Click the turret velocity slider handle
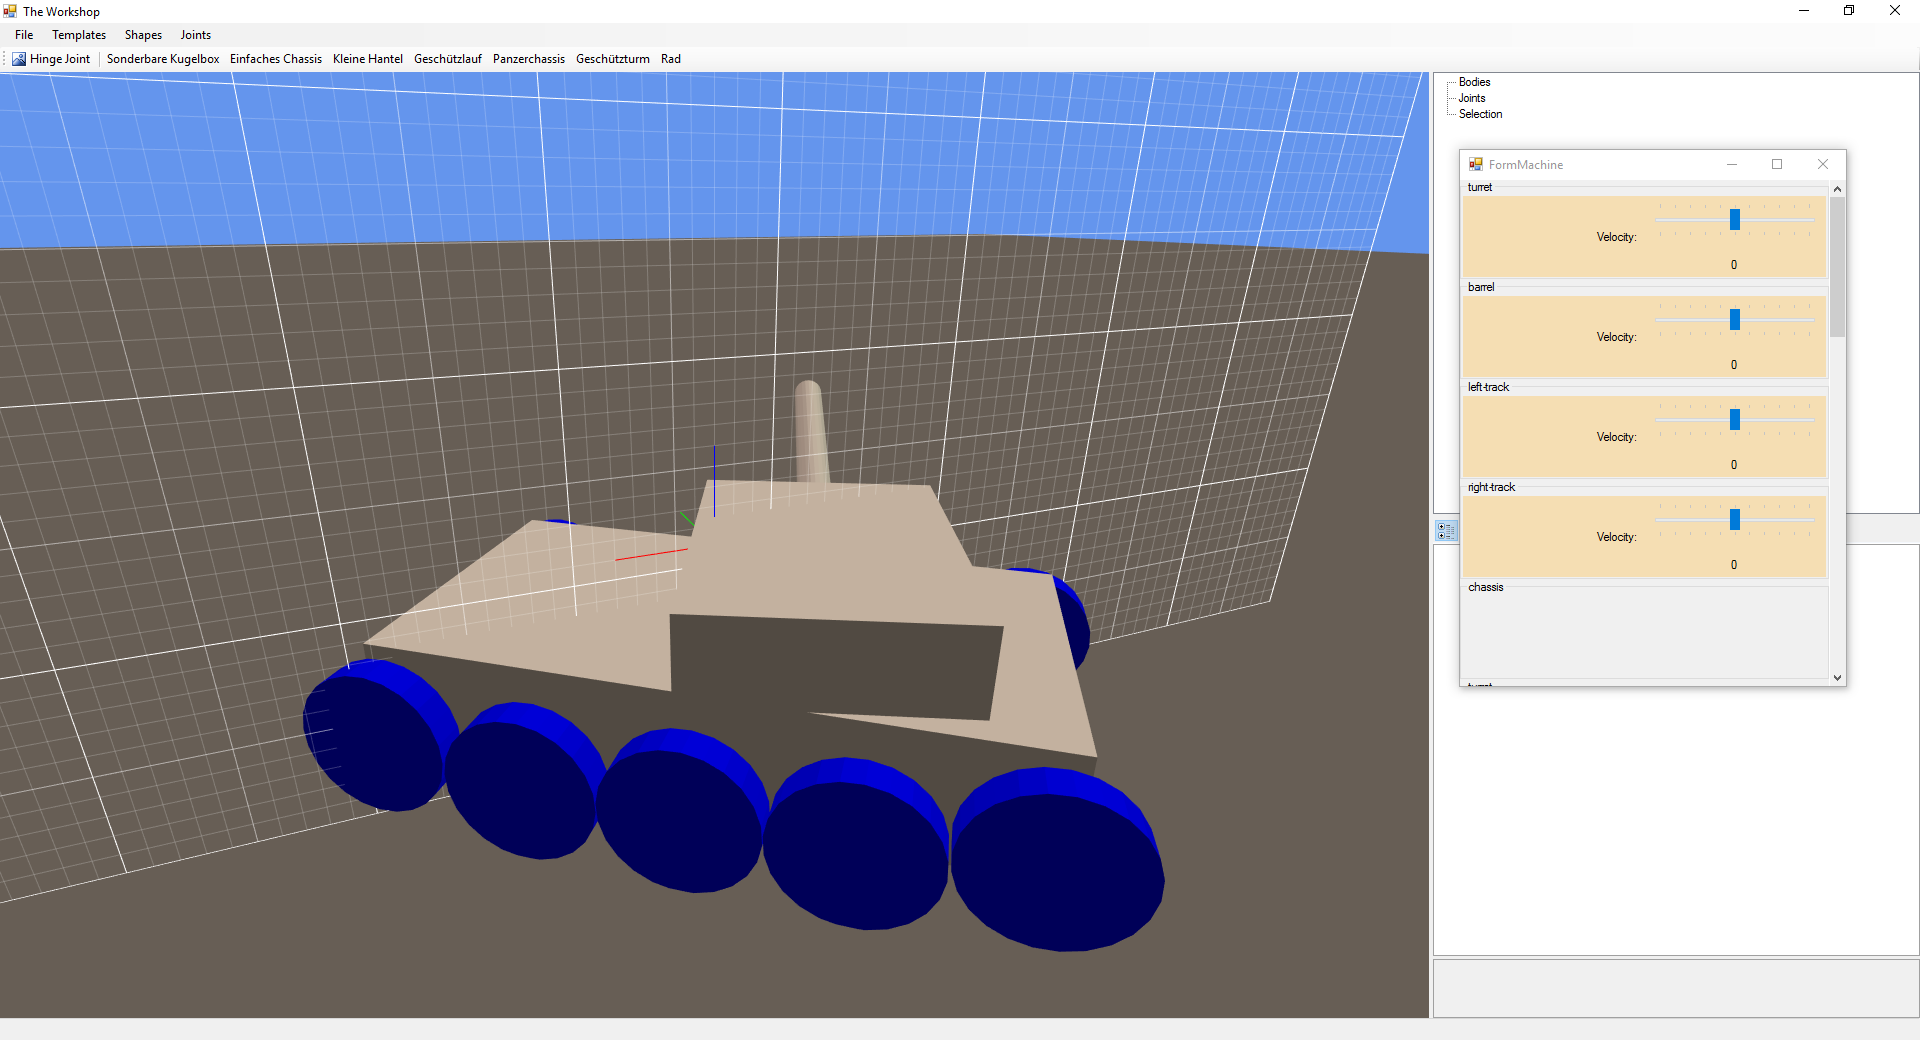 [1735, 219]
